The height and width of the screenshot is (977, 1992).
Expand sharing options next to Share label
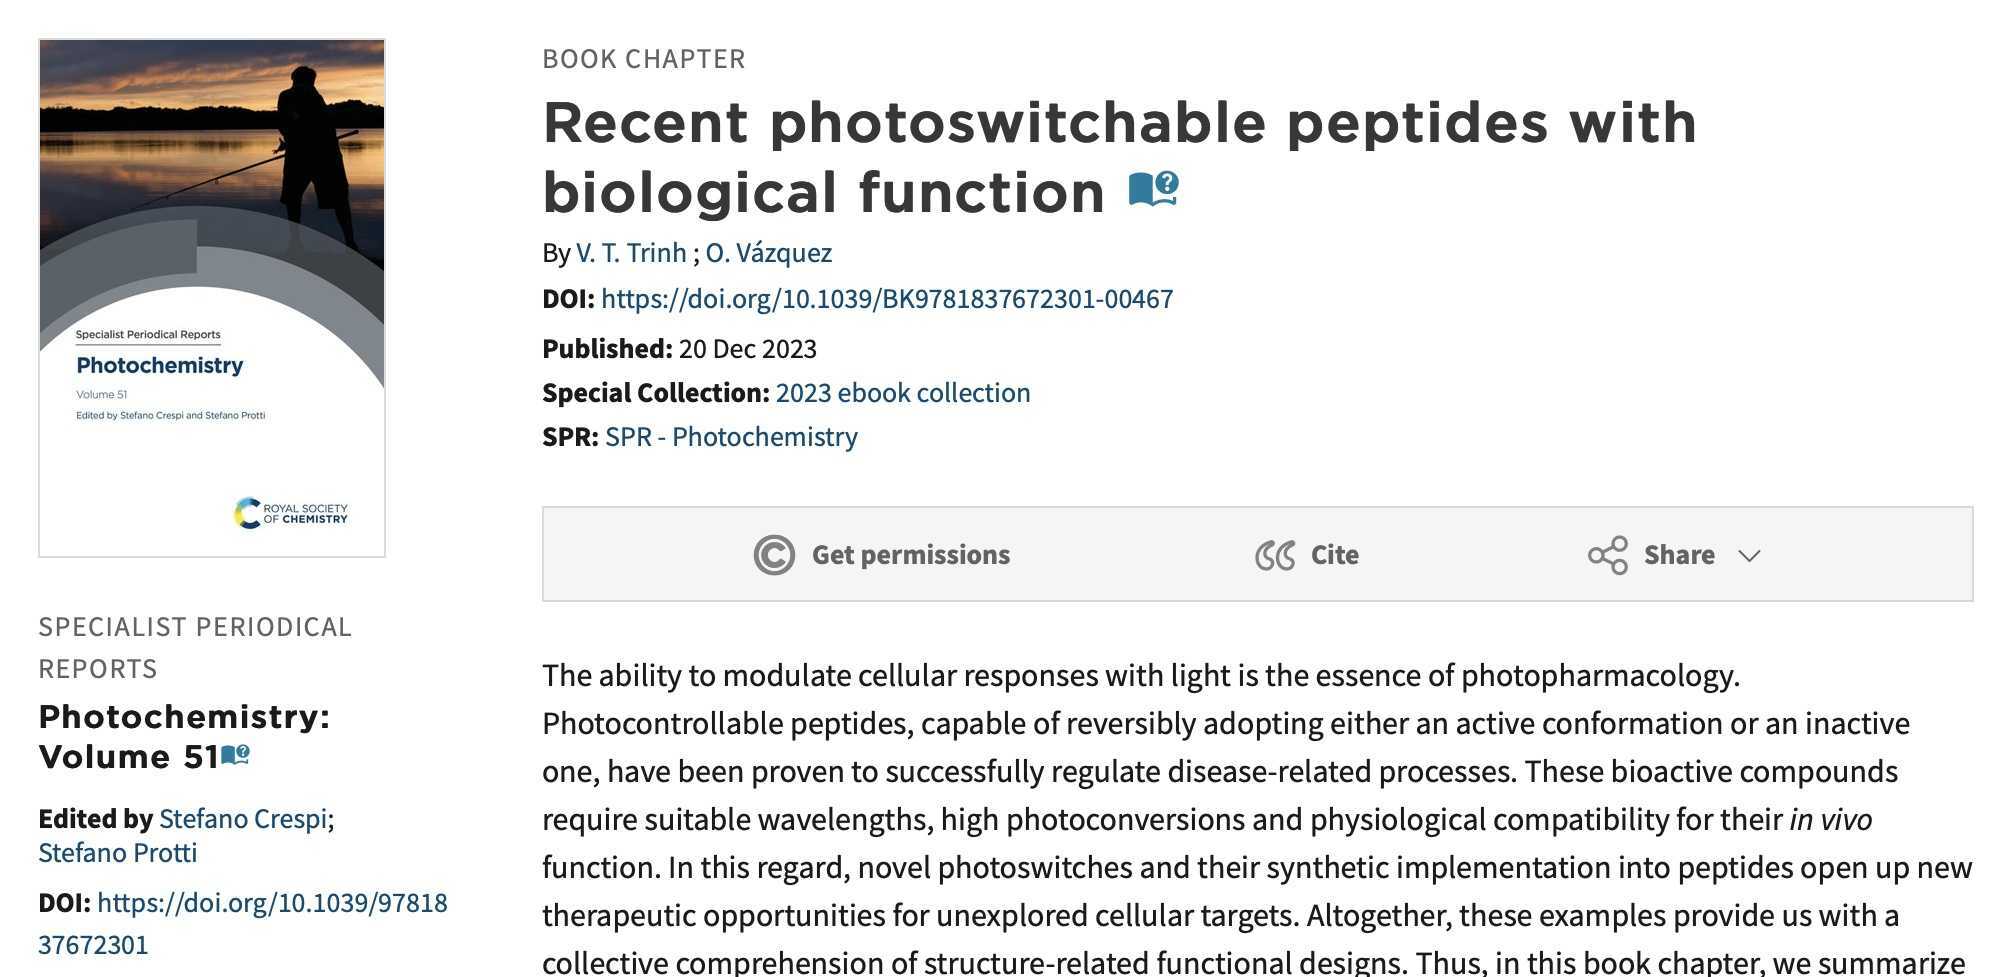[1750, 557]
